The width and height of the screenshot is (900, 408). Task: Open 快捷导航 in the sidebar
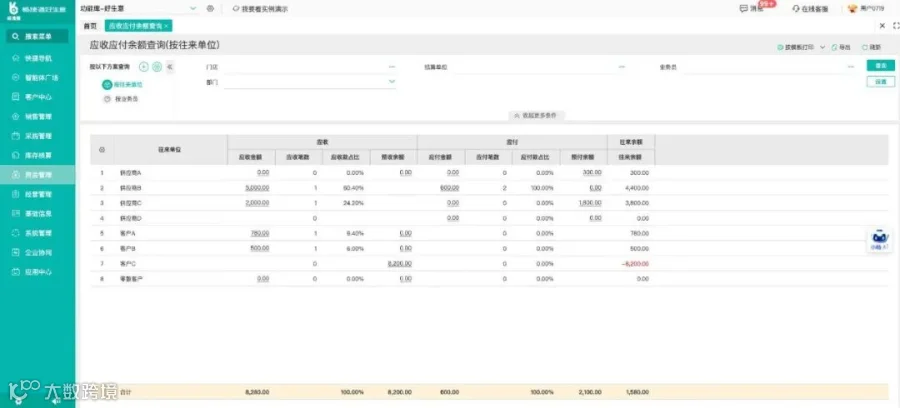pyautogui.click(x=37, y=58)
